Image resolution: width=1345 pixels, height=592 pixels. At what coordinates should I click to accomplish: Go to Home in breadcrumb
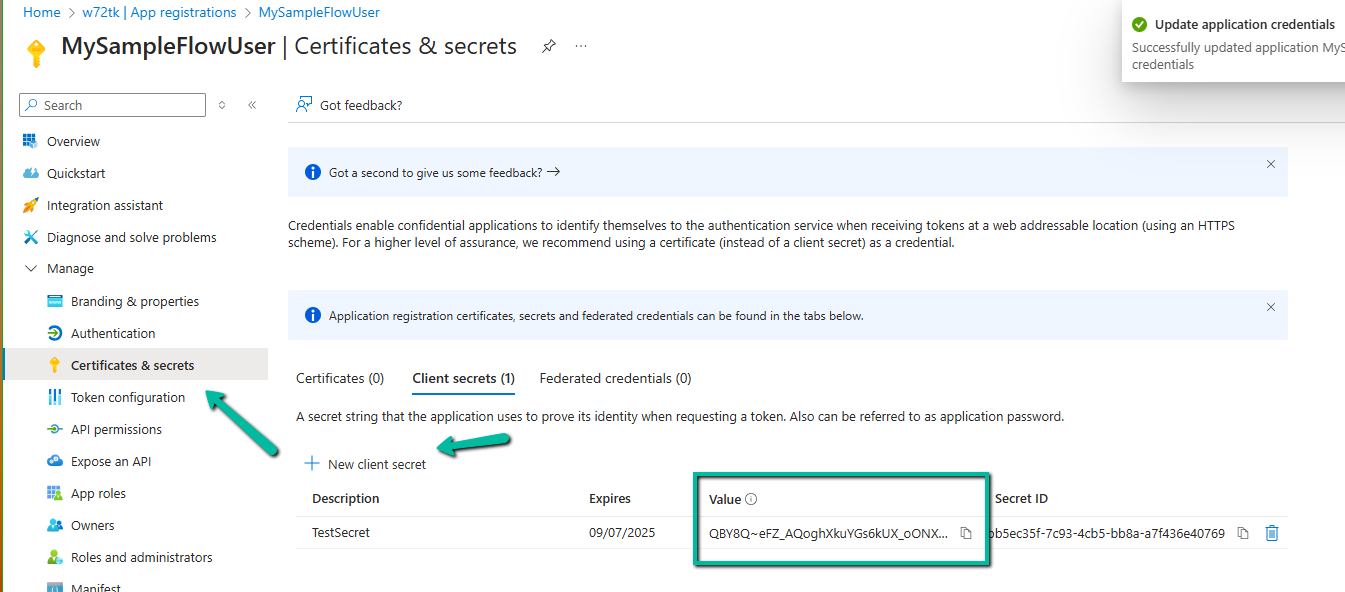click(x=42, y=13)
